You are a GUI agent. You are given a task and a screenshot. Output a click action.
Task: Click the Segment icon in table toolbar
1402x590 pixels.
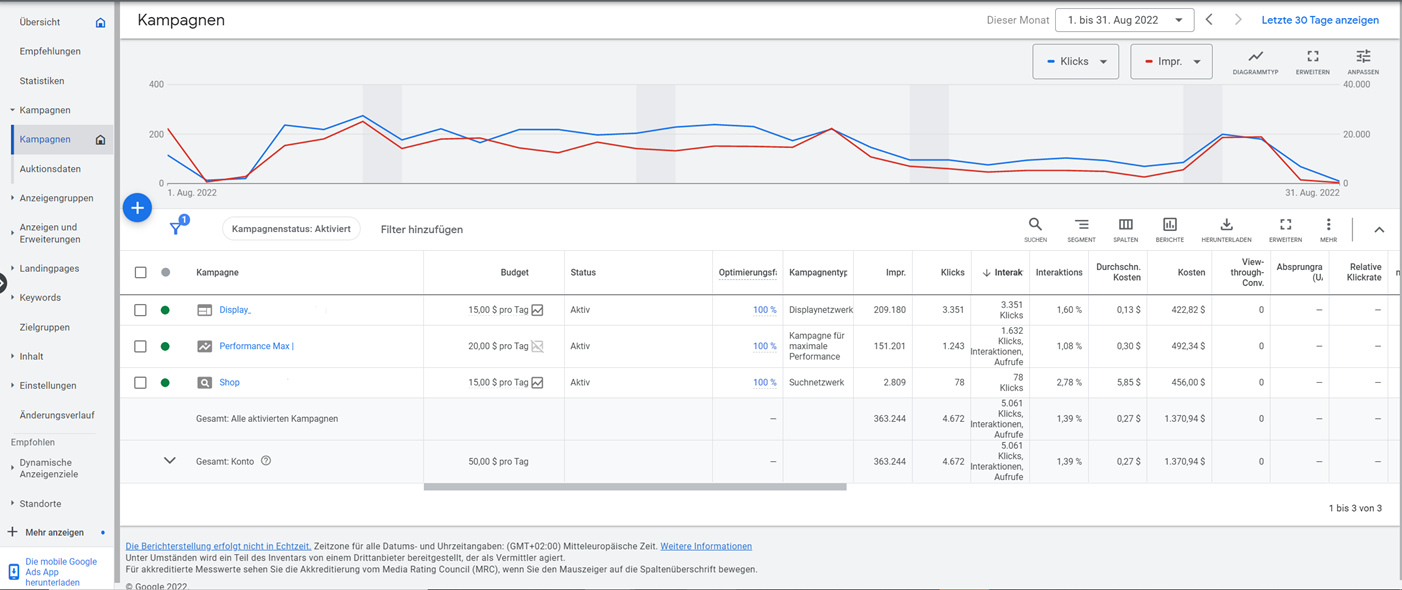tap(1081, 228)
